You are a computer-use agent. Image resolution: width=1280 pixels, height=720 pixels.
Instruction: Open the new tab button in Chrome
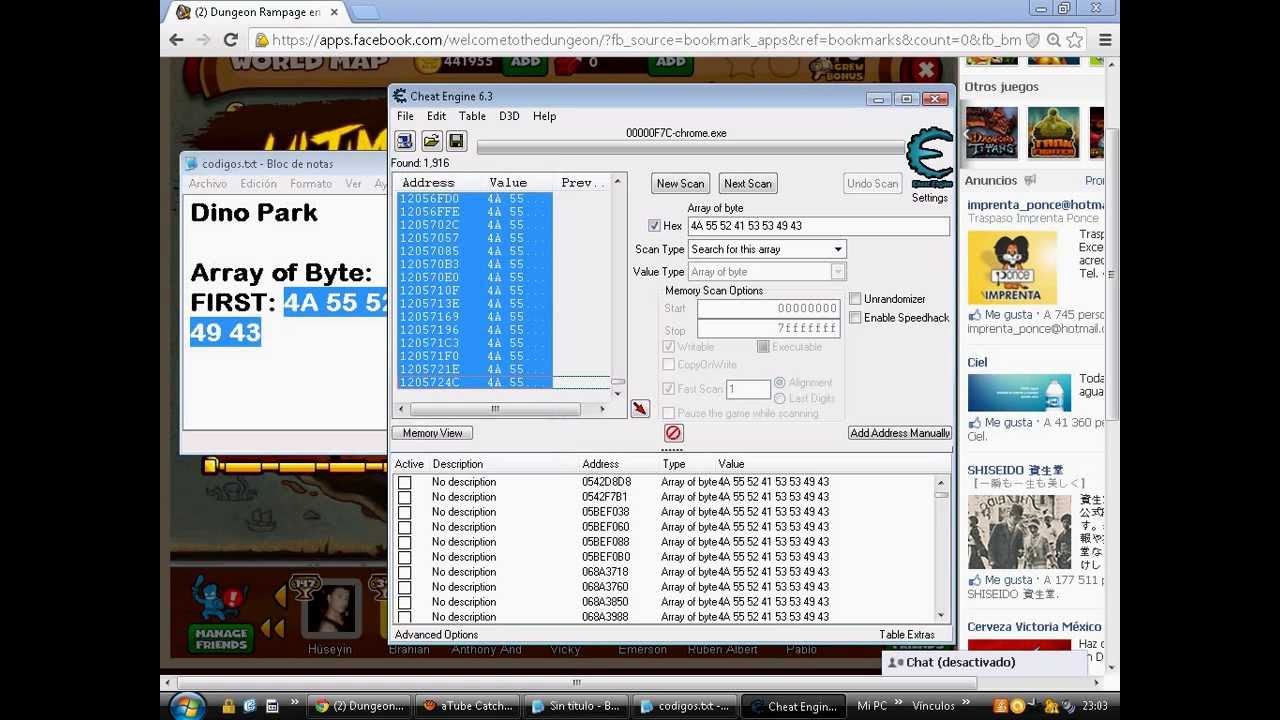point(364,12)
